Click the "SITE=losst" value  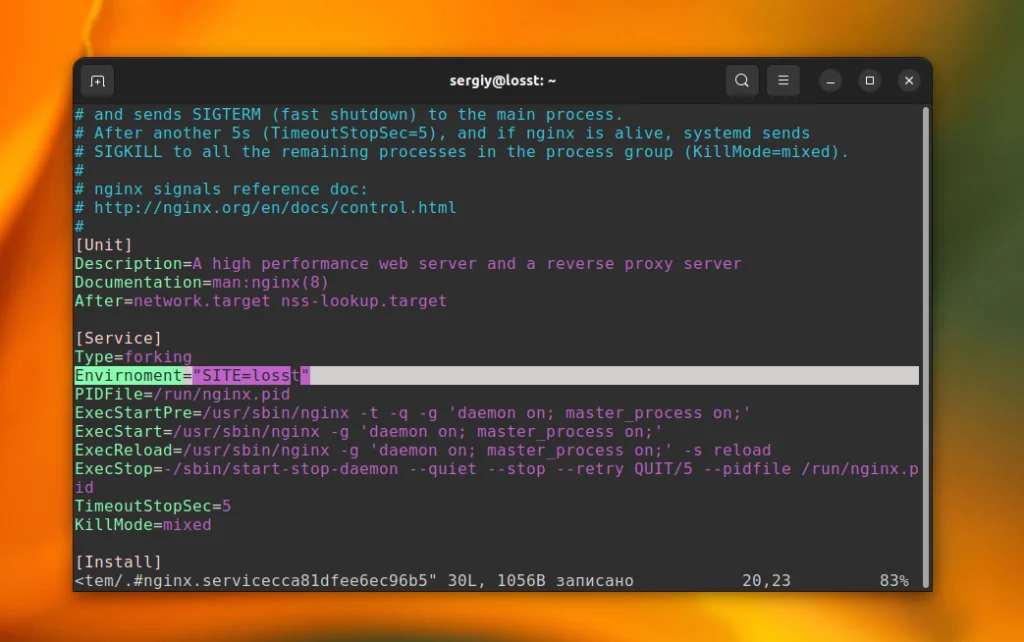tap(251, 376)
